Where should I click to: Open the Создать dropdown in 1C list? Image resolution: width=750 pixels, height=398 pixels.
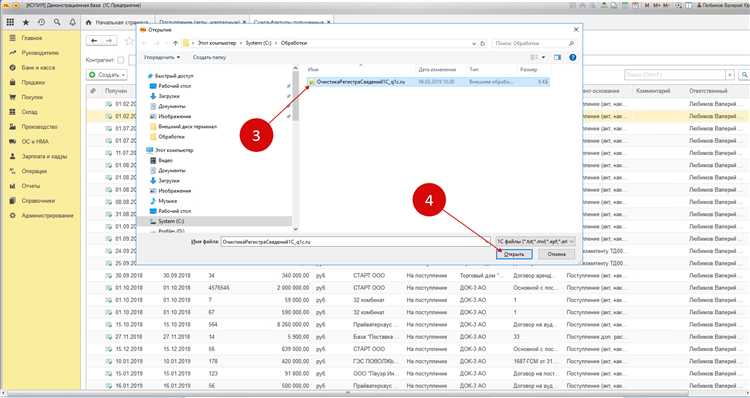coord(108,75)
